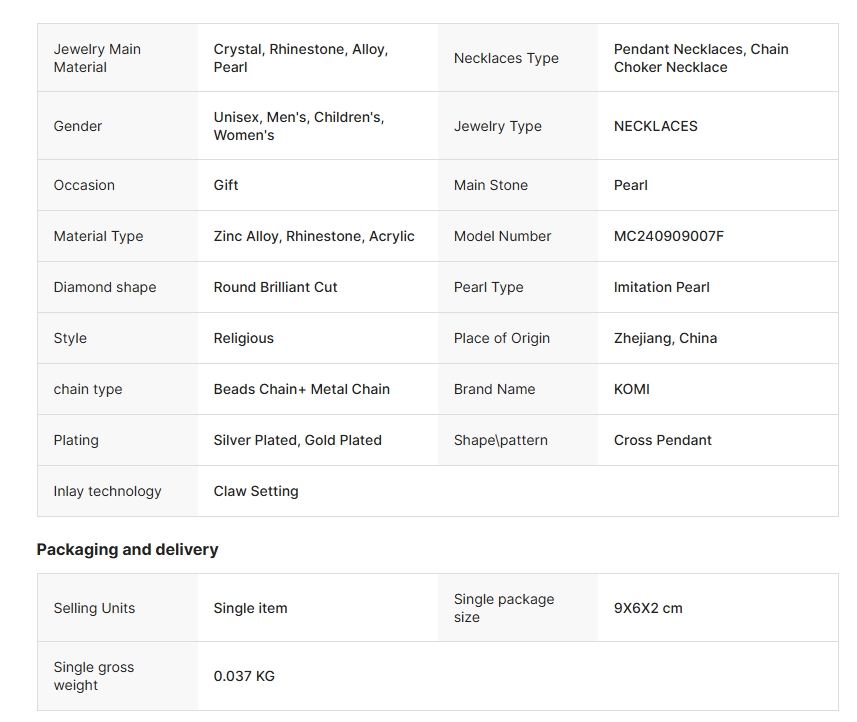
Task: Click the 0.037 KG gross weight value
Action: (x=244, y=676)
